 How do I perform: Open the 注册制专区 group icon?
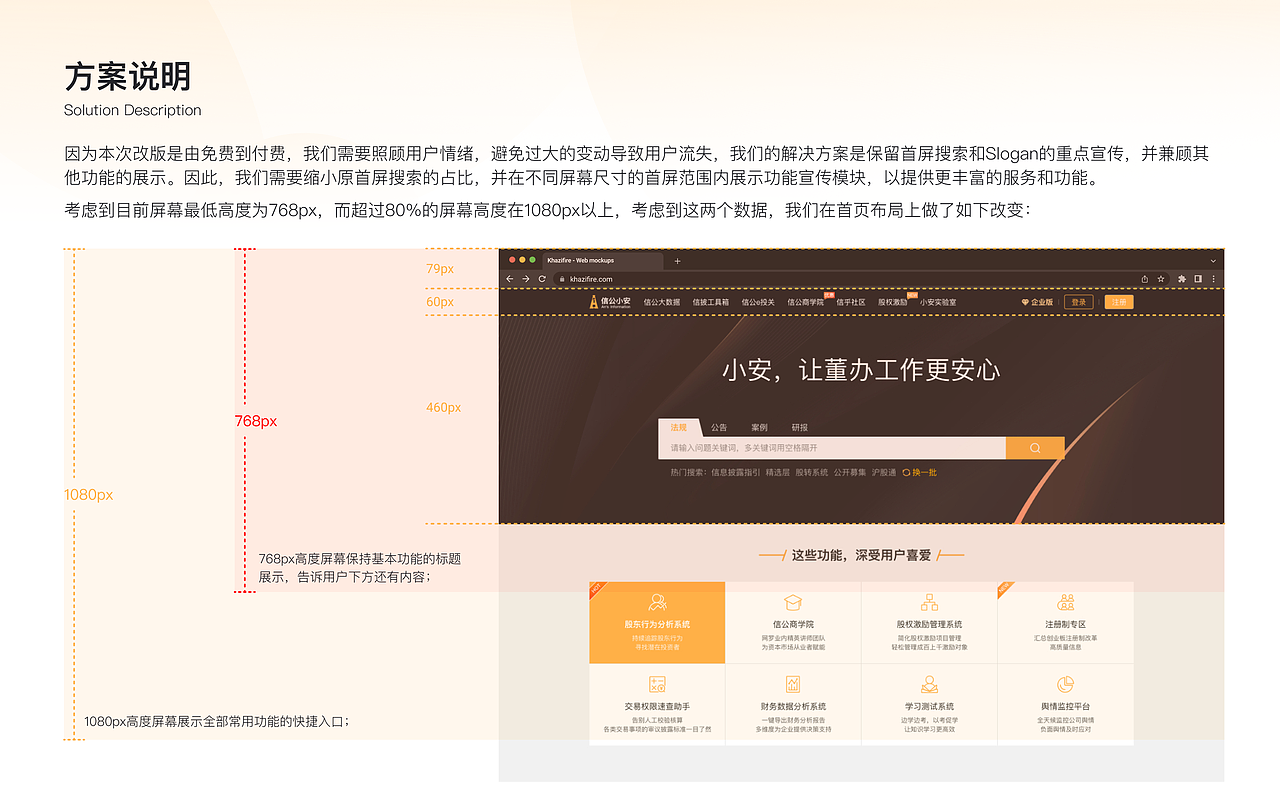point(1066,601)
